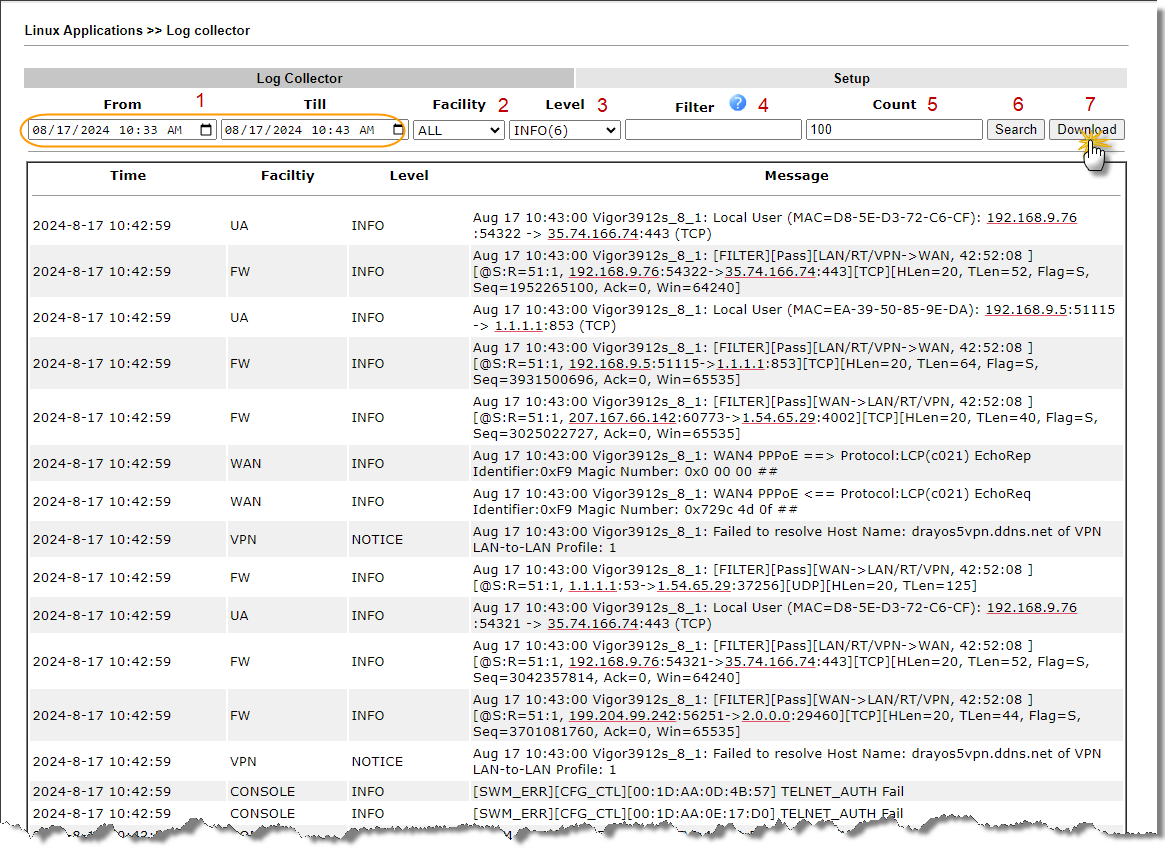The width and height of the screenshot is (1165, 849).
Task: Click the TELNET_AUTH Fail message for 00:1D:AA:0D:4B:57
Action: [x=688, y=792]
